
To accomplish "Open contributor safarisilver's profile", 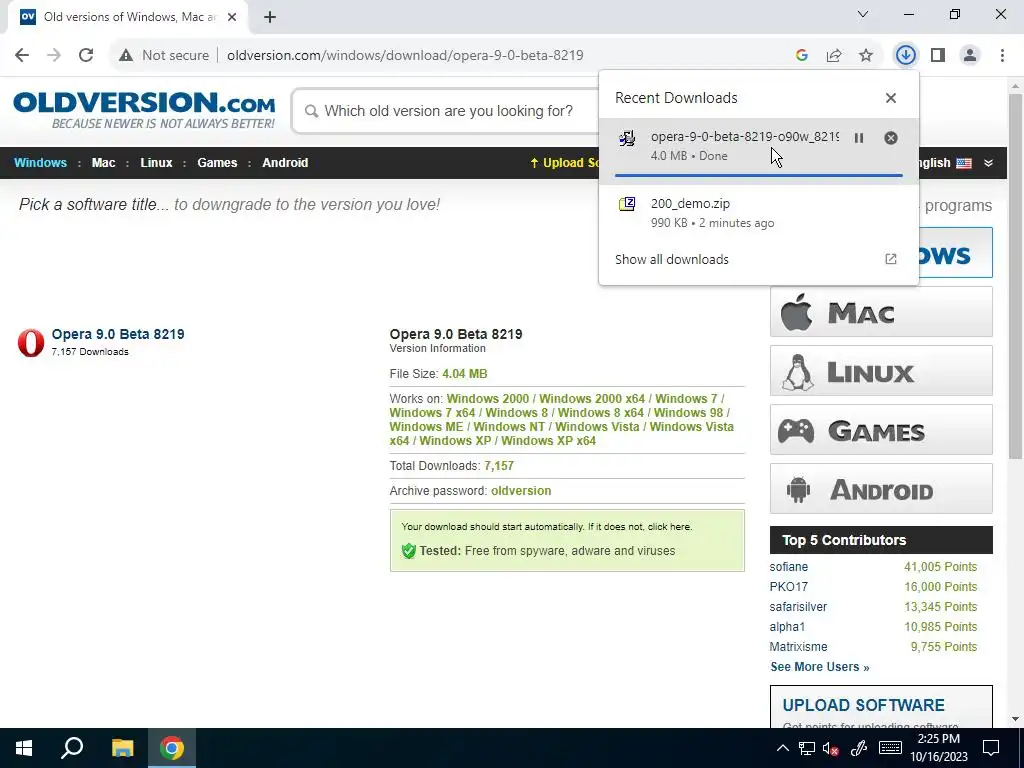I will pos(798,607).
